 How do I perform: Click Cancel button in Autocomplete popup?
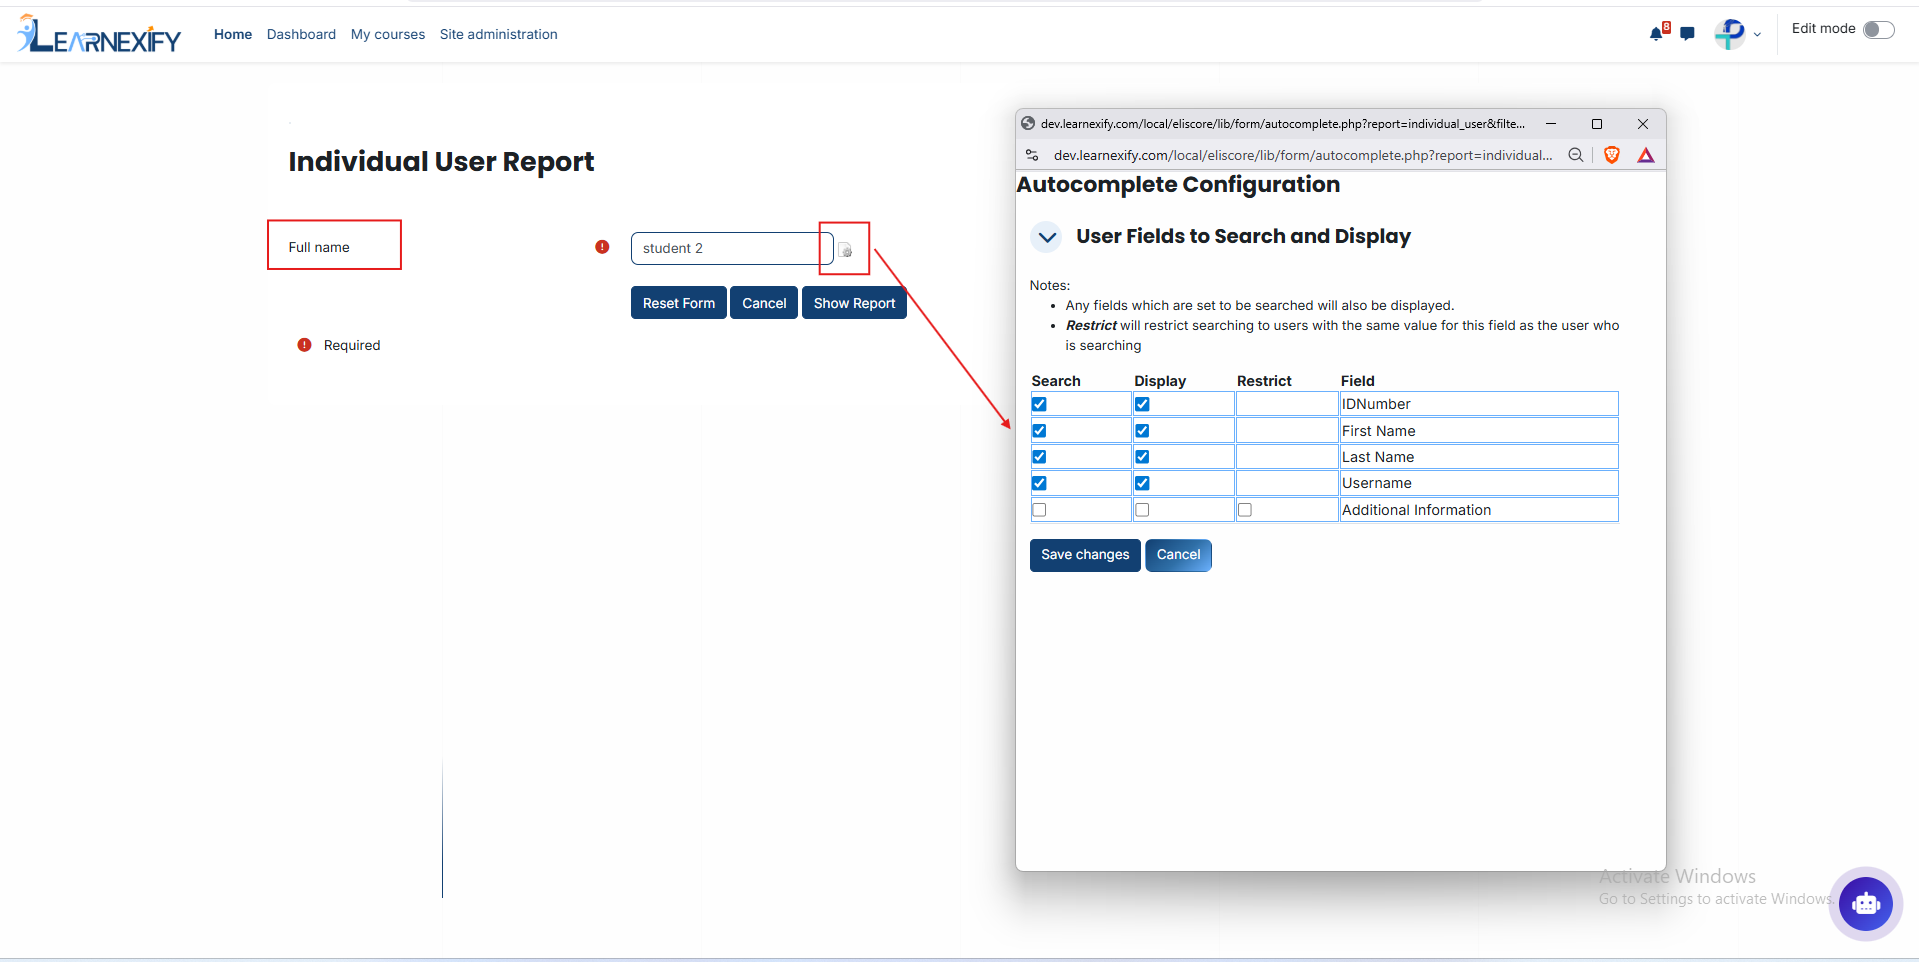[x=1178, y=555]
